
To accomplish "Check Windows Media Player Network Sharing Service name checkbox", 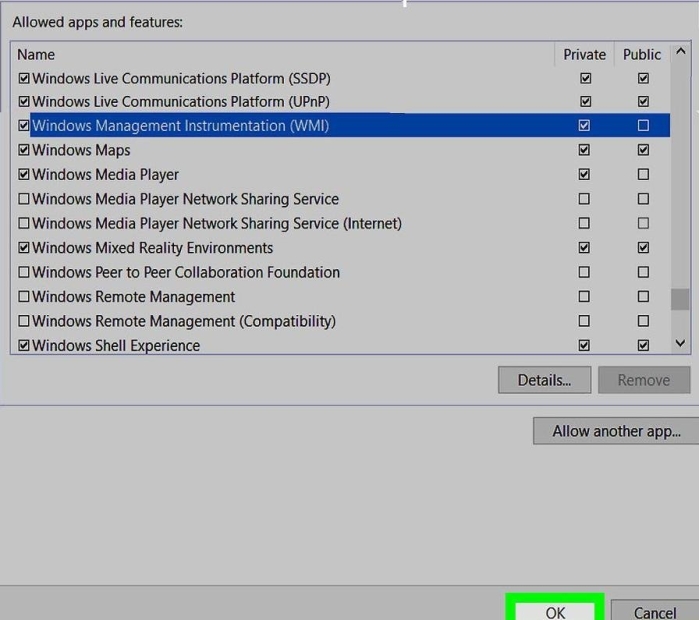I will [24, 199].
